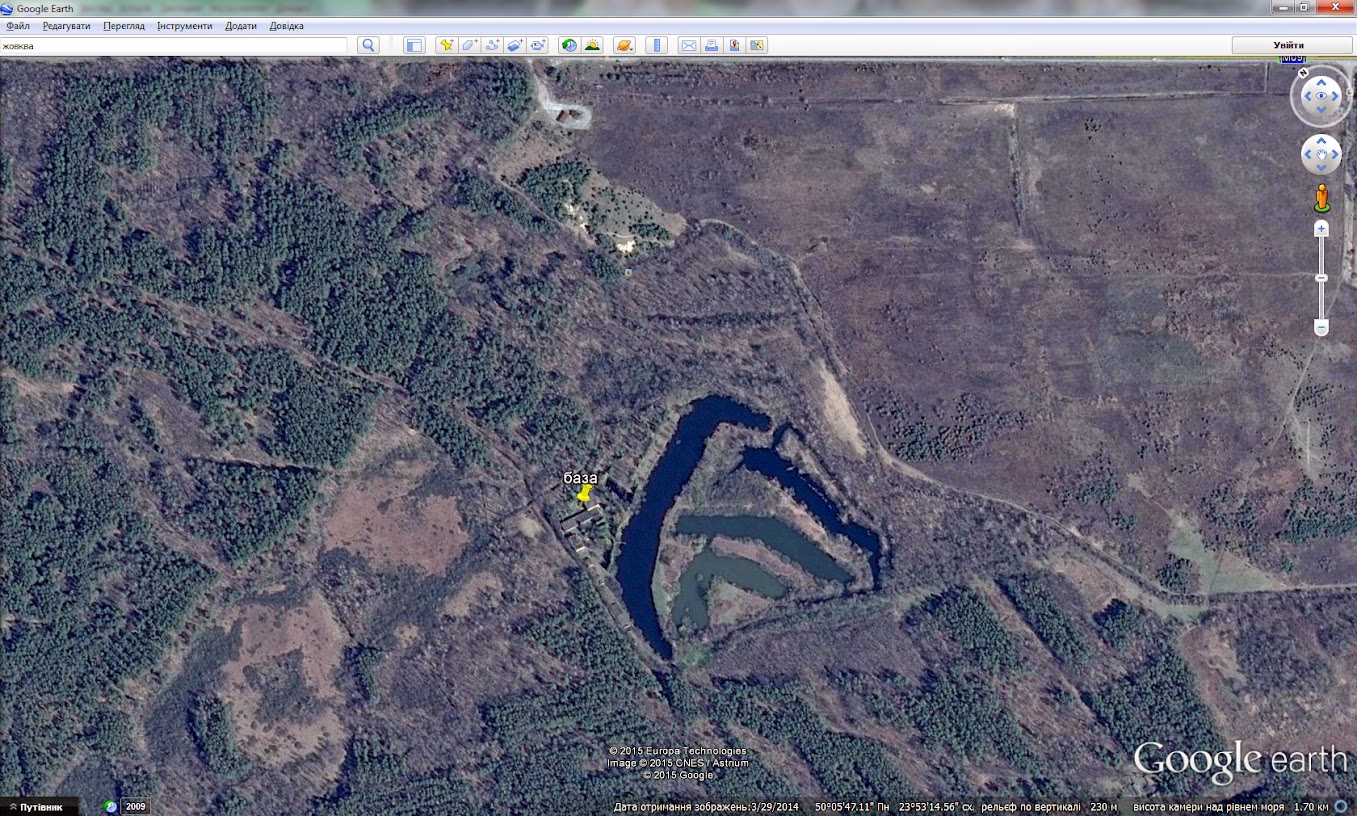Toggle the sidebar panel icon

[x=414, y=45]
